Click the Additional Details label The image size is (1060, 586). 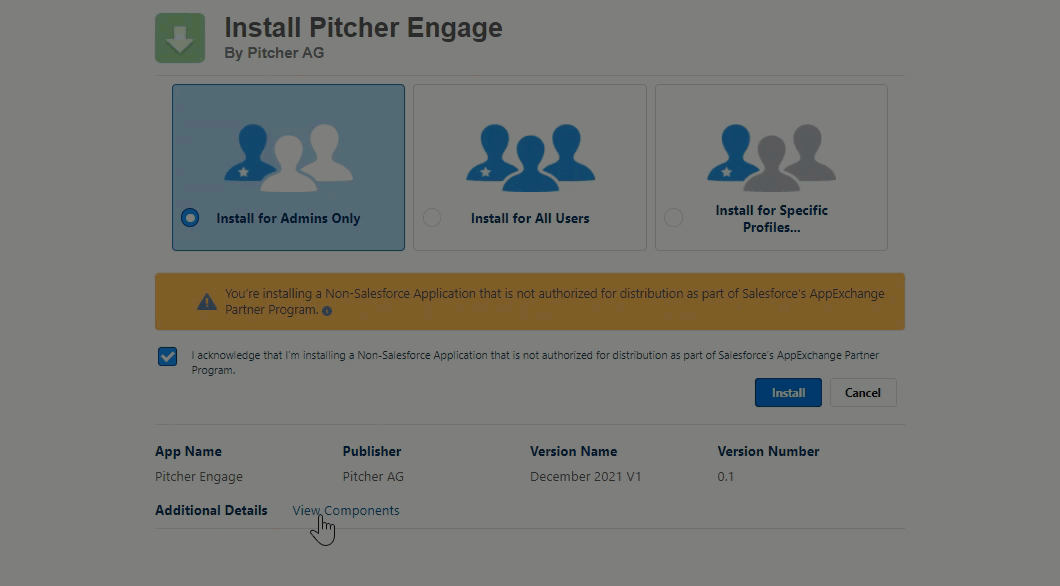point(211,511)
